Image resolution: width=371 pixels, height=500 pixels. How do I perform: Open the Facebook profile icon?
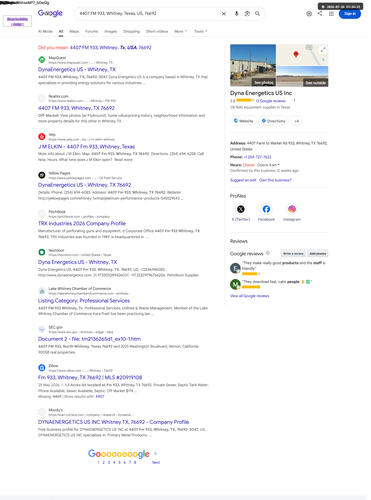[266, 209]
